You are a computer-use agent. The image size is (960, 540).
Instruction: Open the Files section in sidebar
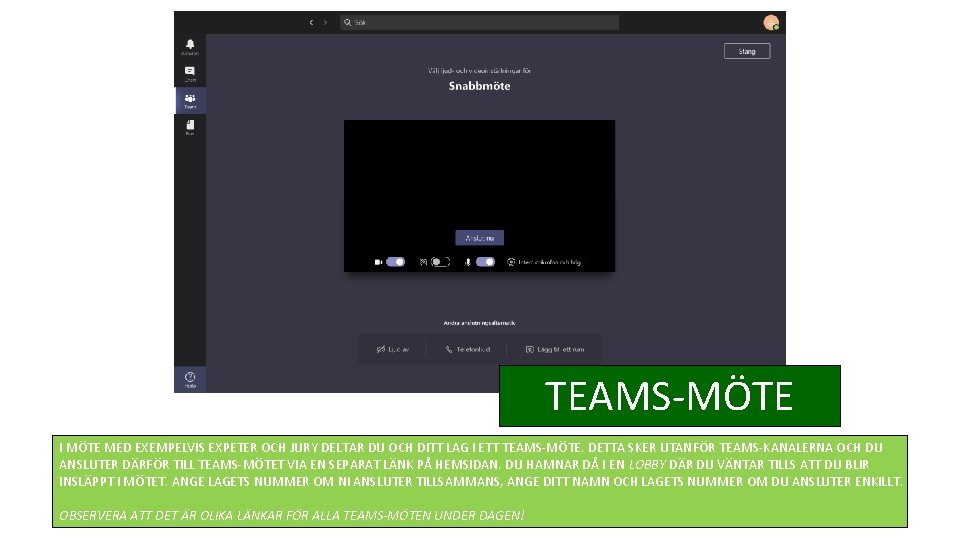tap(190, 127)
